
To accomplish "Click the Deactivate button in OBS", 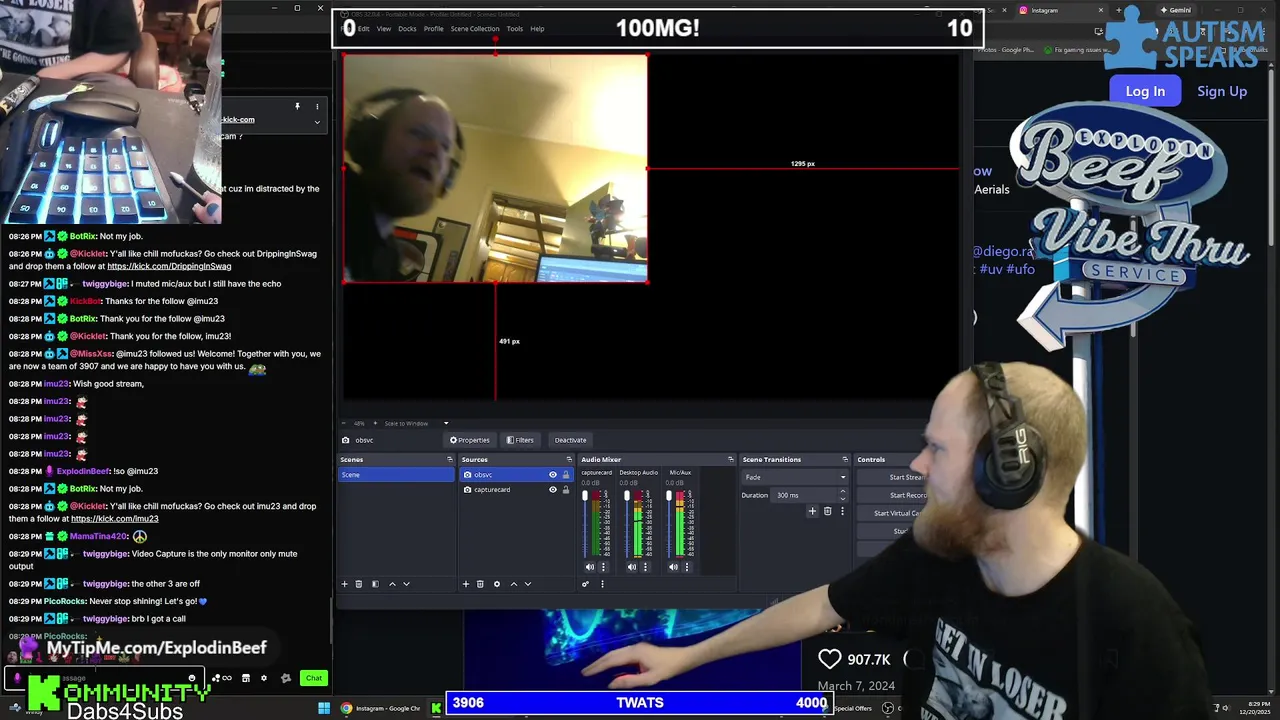I will point(570,440).
